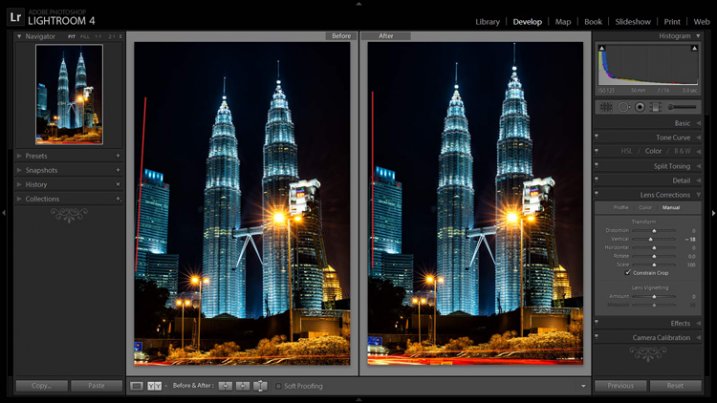Click the Reset button
Viewport: 717px width, 403px height.
pos(675,386)
